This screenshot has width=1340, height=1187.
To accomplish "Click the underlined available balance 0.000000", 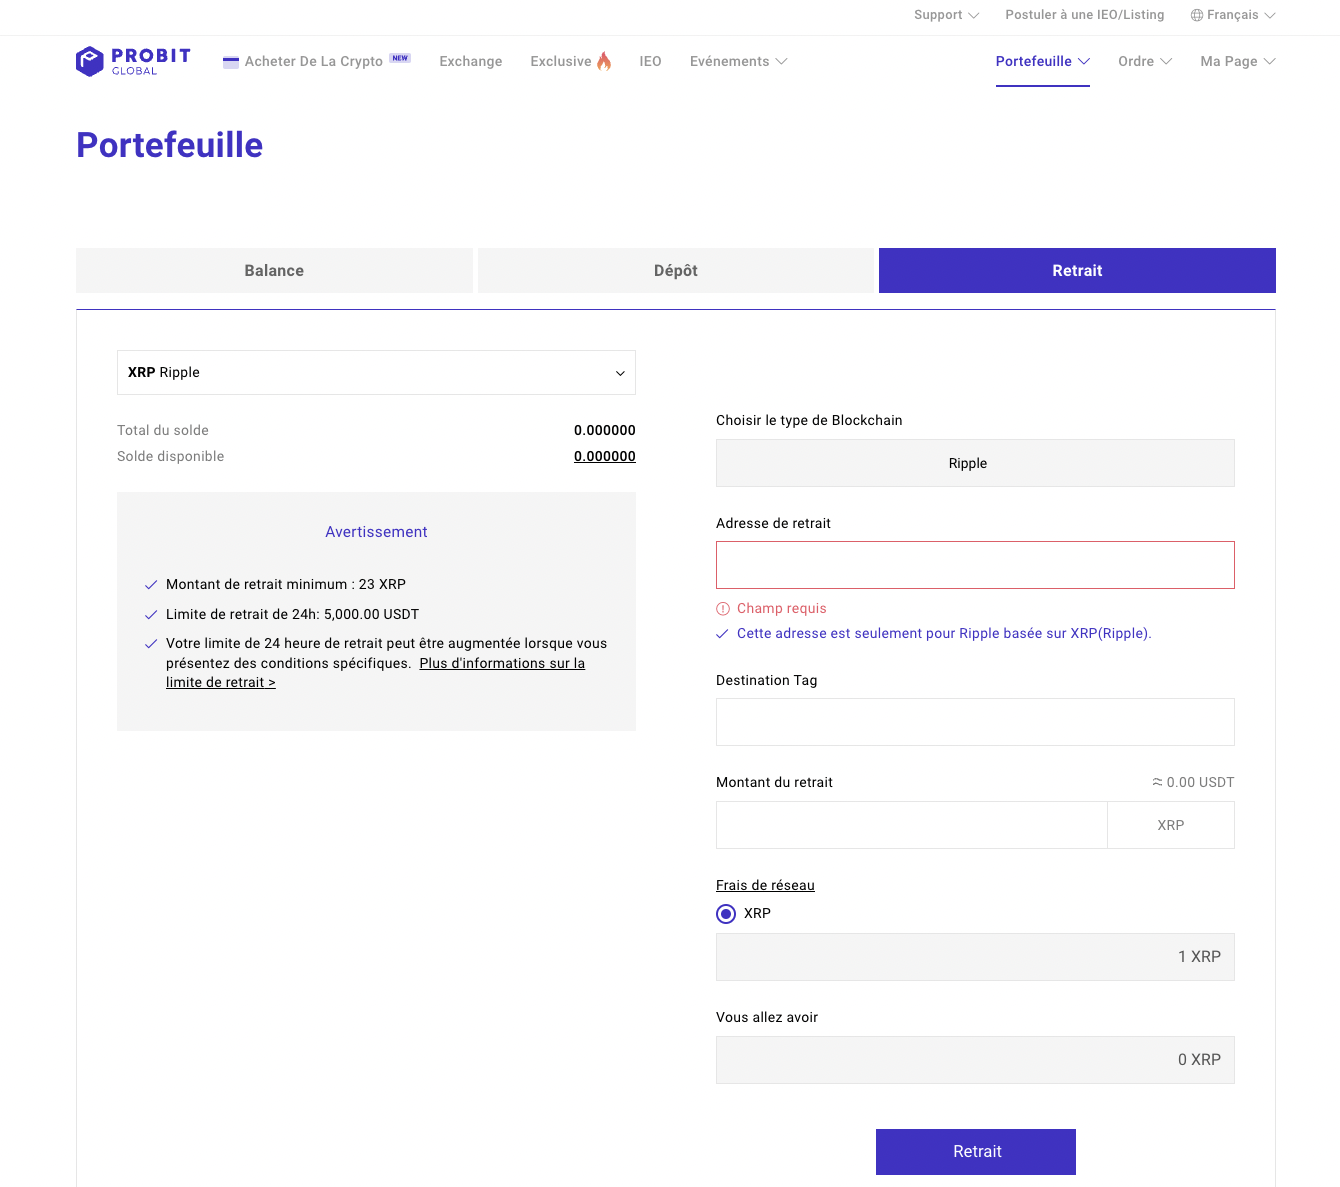I will click(x=605, y=456).
